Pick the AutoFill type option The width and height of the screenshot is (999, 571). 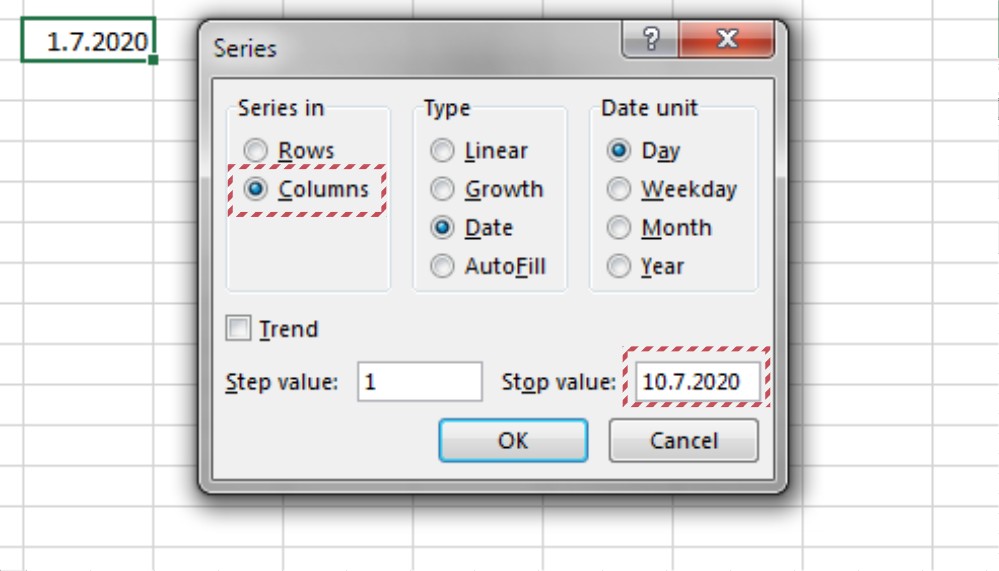pos(442,267)
